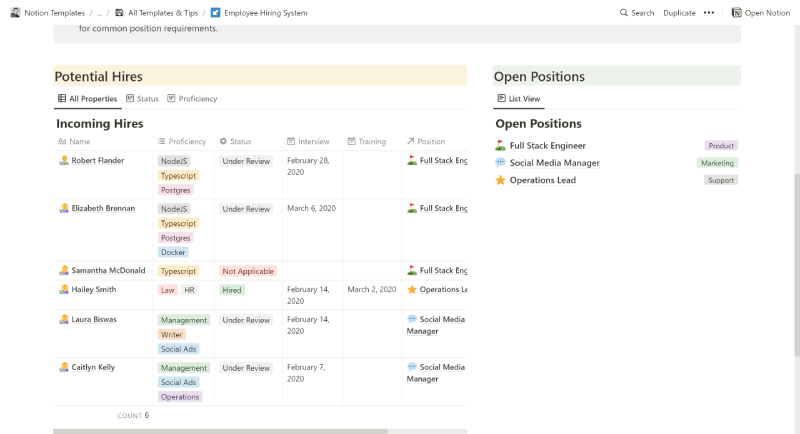
Task: Click the Docker proficiency tag
Action: click(x=173, y=252)
